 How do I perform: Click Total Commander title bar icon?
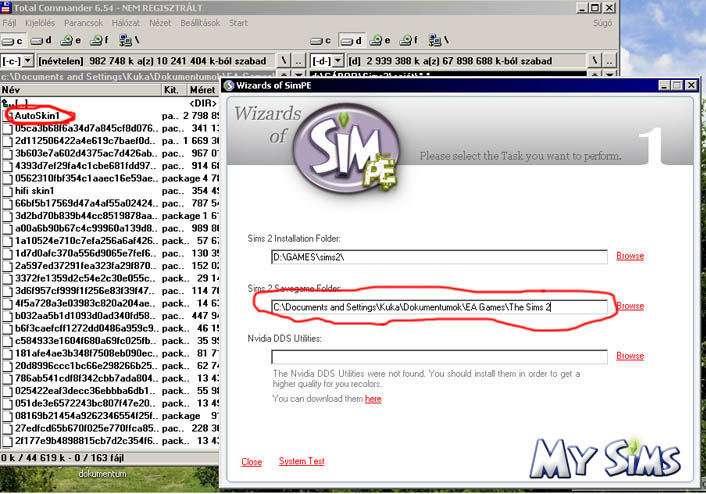coord(5,7)
